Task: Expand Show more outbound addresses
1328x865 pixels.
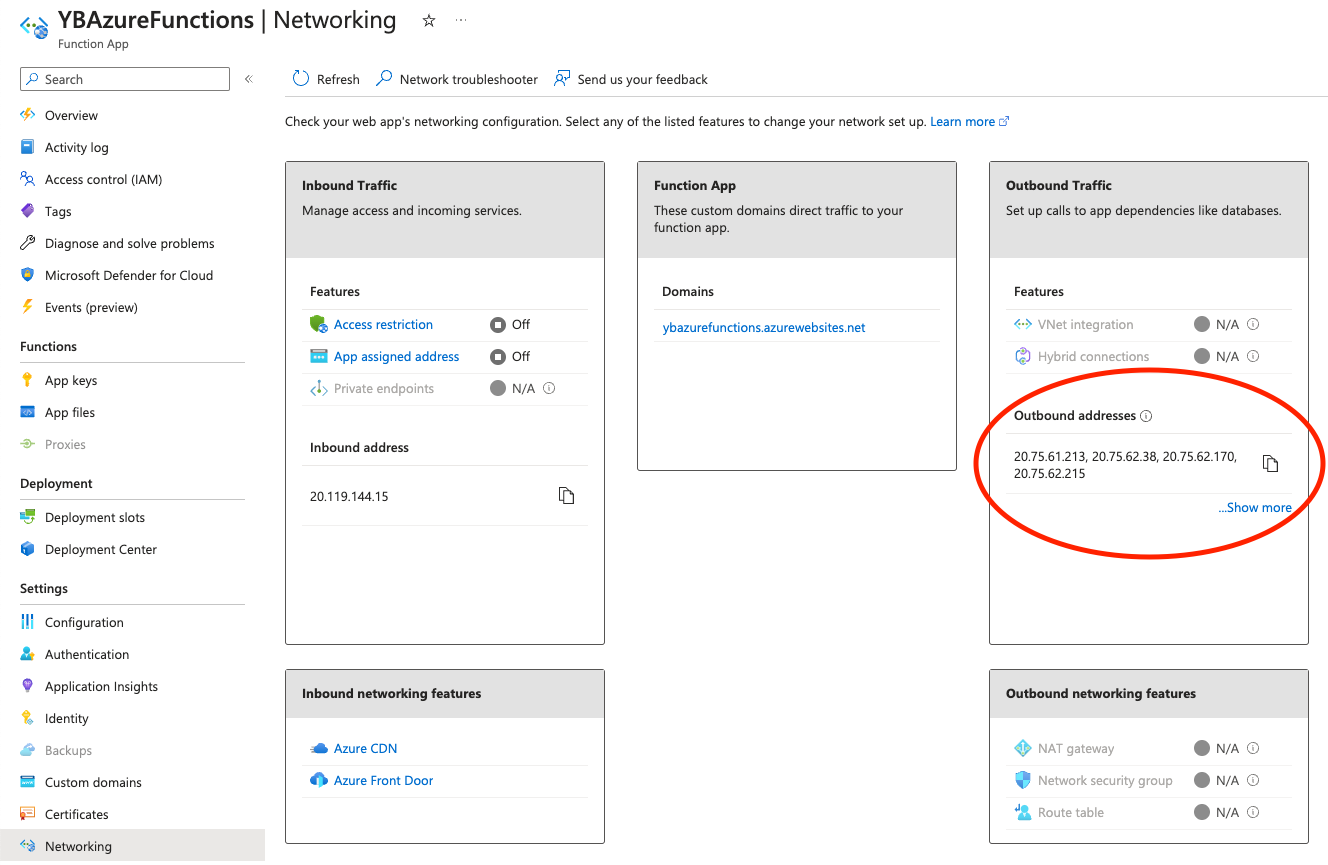Action: coord(1255,507)
